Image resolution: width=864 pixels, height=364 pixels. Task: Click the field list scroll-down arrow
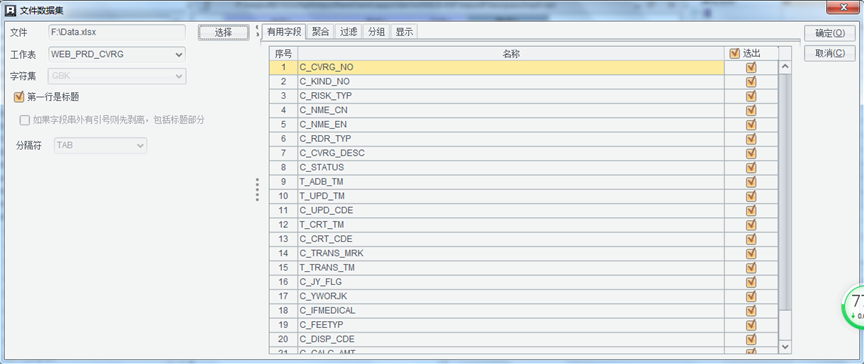pos(785,347)
